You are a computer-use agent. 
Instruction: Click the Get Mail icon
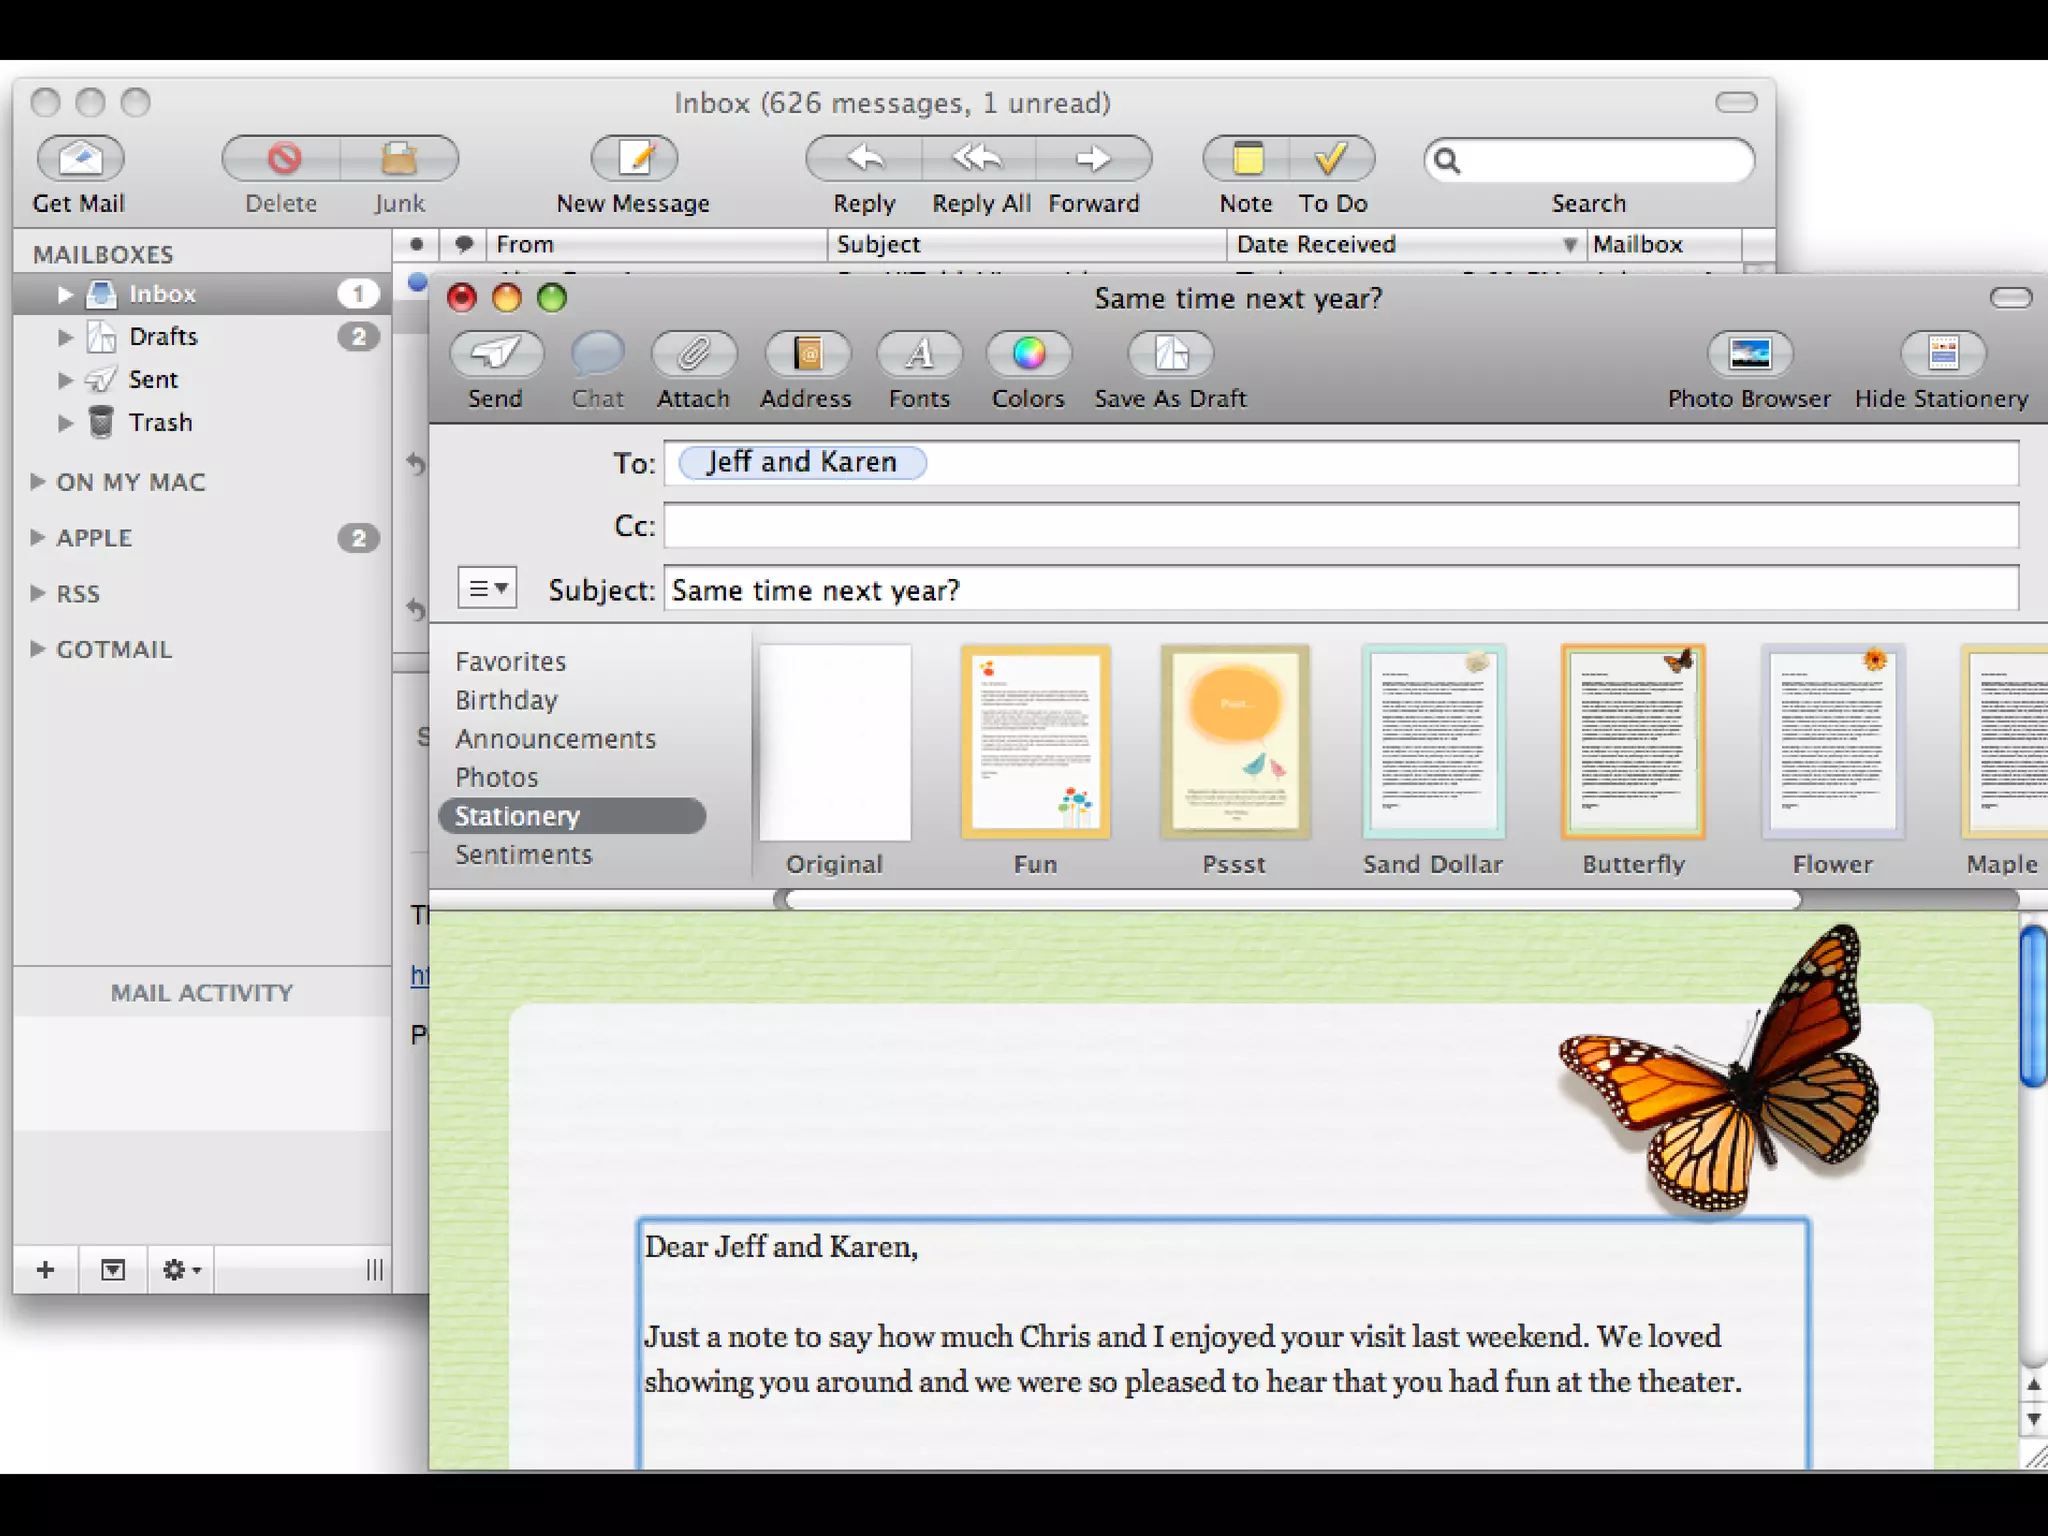point(80,159)
